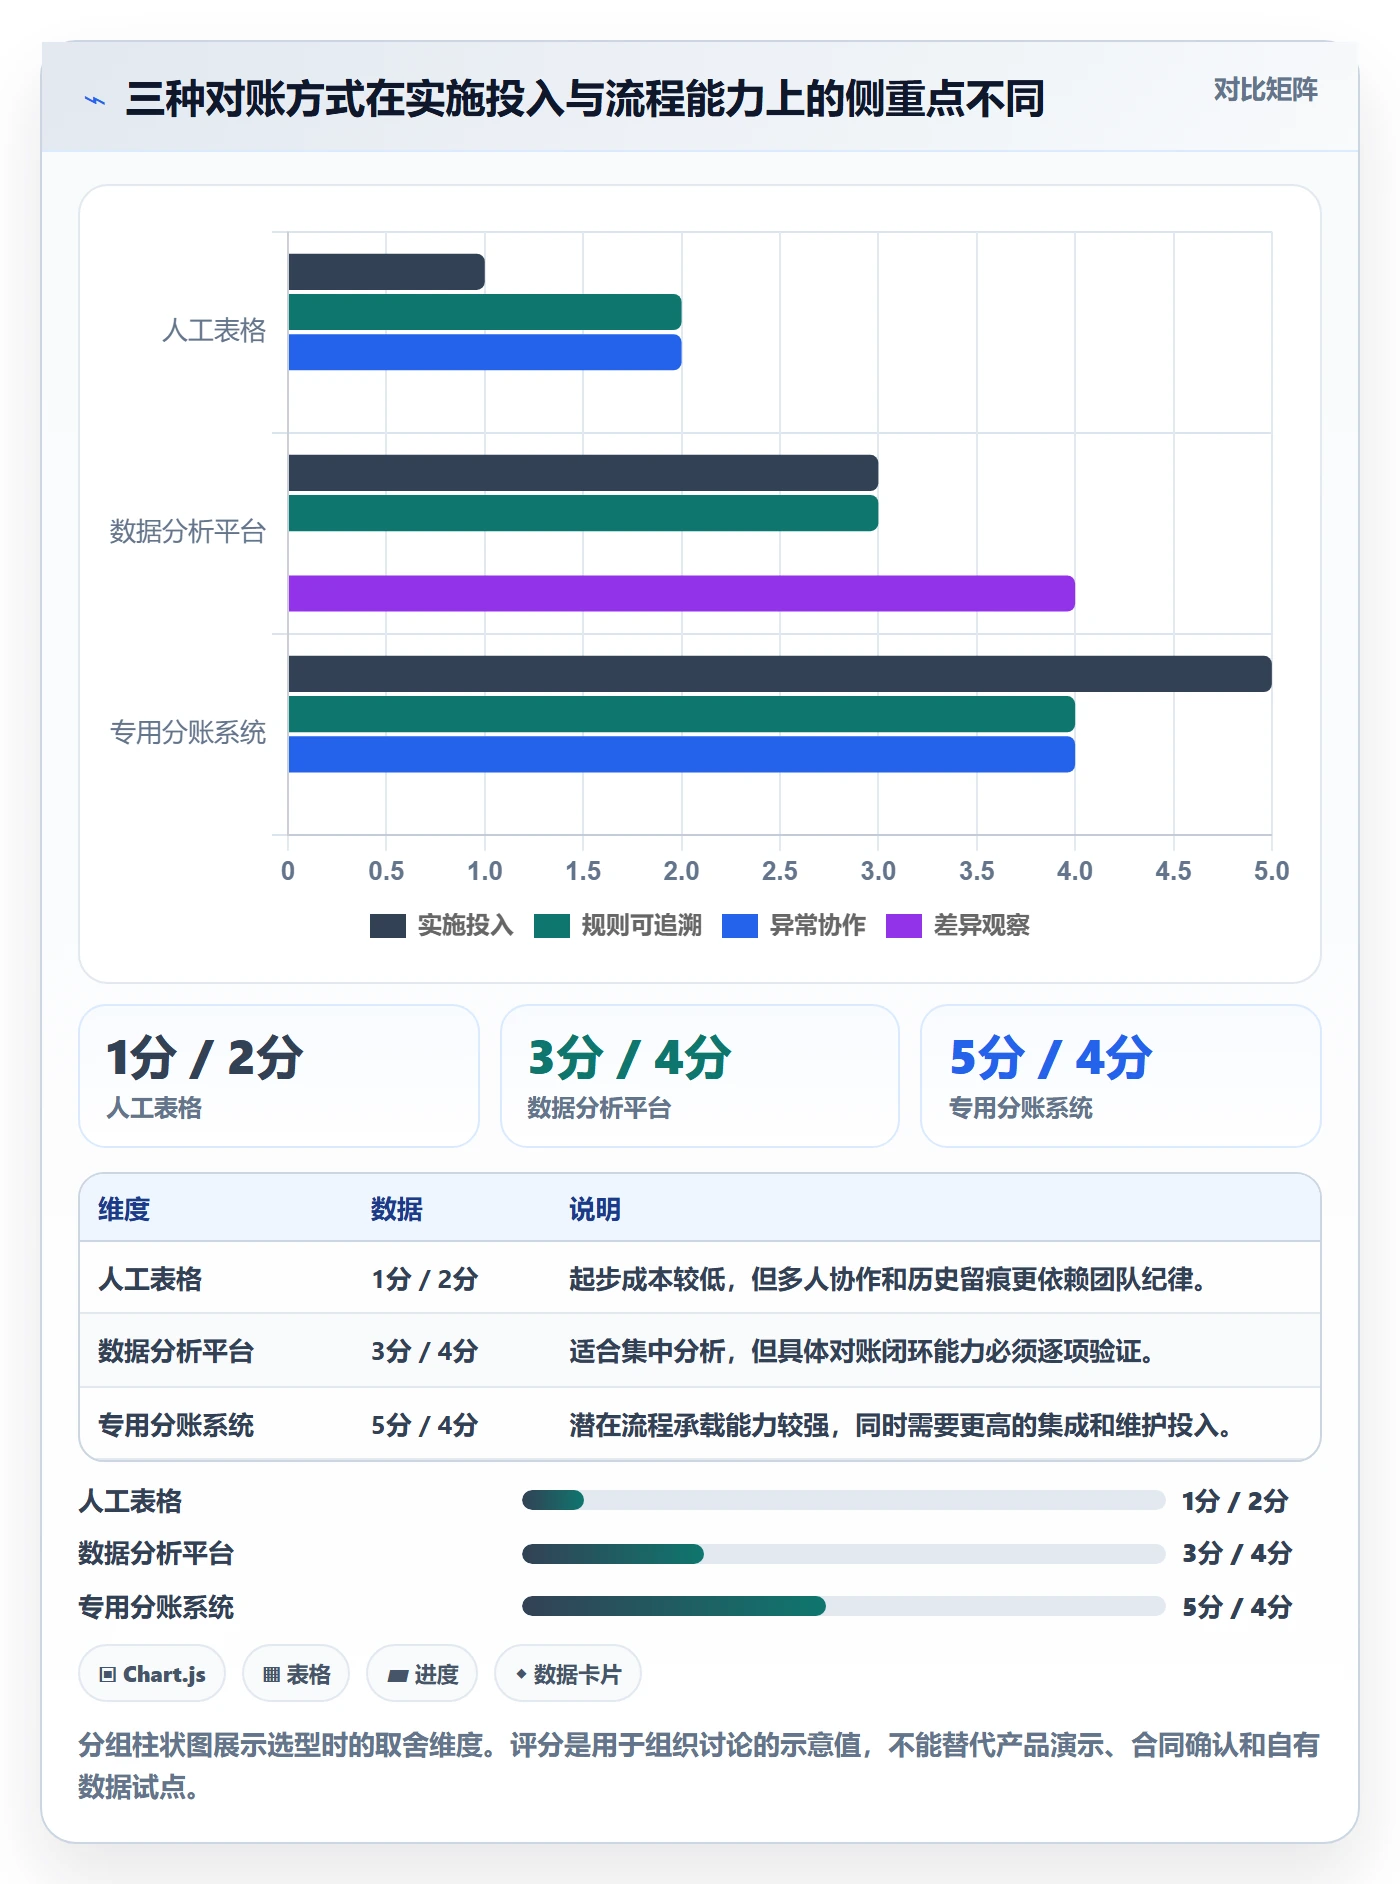Click the 说明 column header
Image resolution: width=1400 pixels, height=1884 pixels.
(x=595, y=1209)
